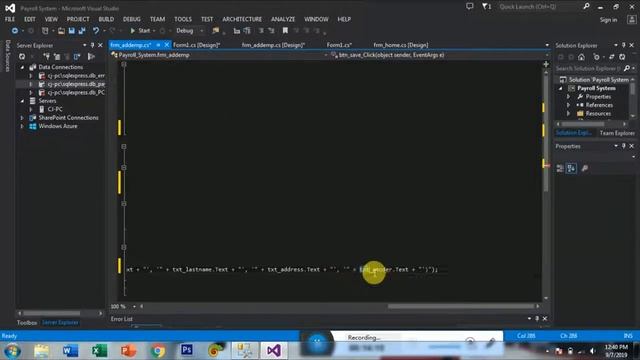This screenshot has height=360, width=640.
Task: Click the Sync with Active Document icon
Action: click(x=611, y=57)
